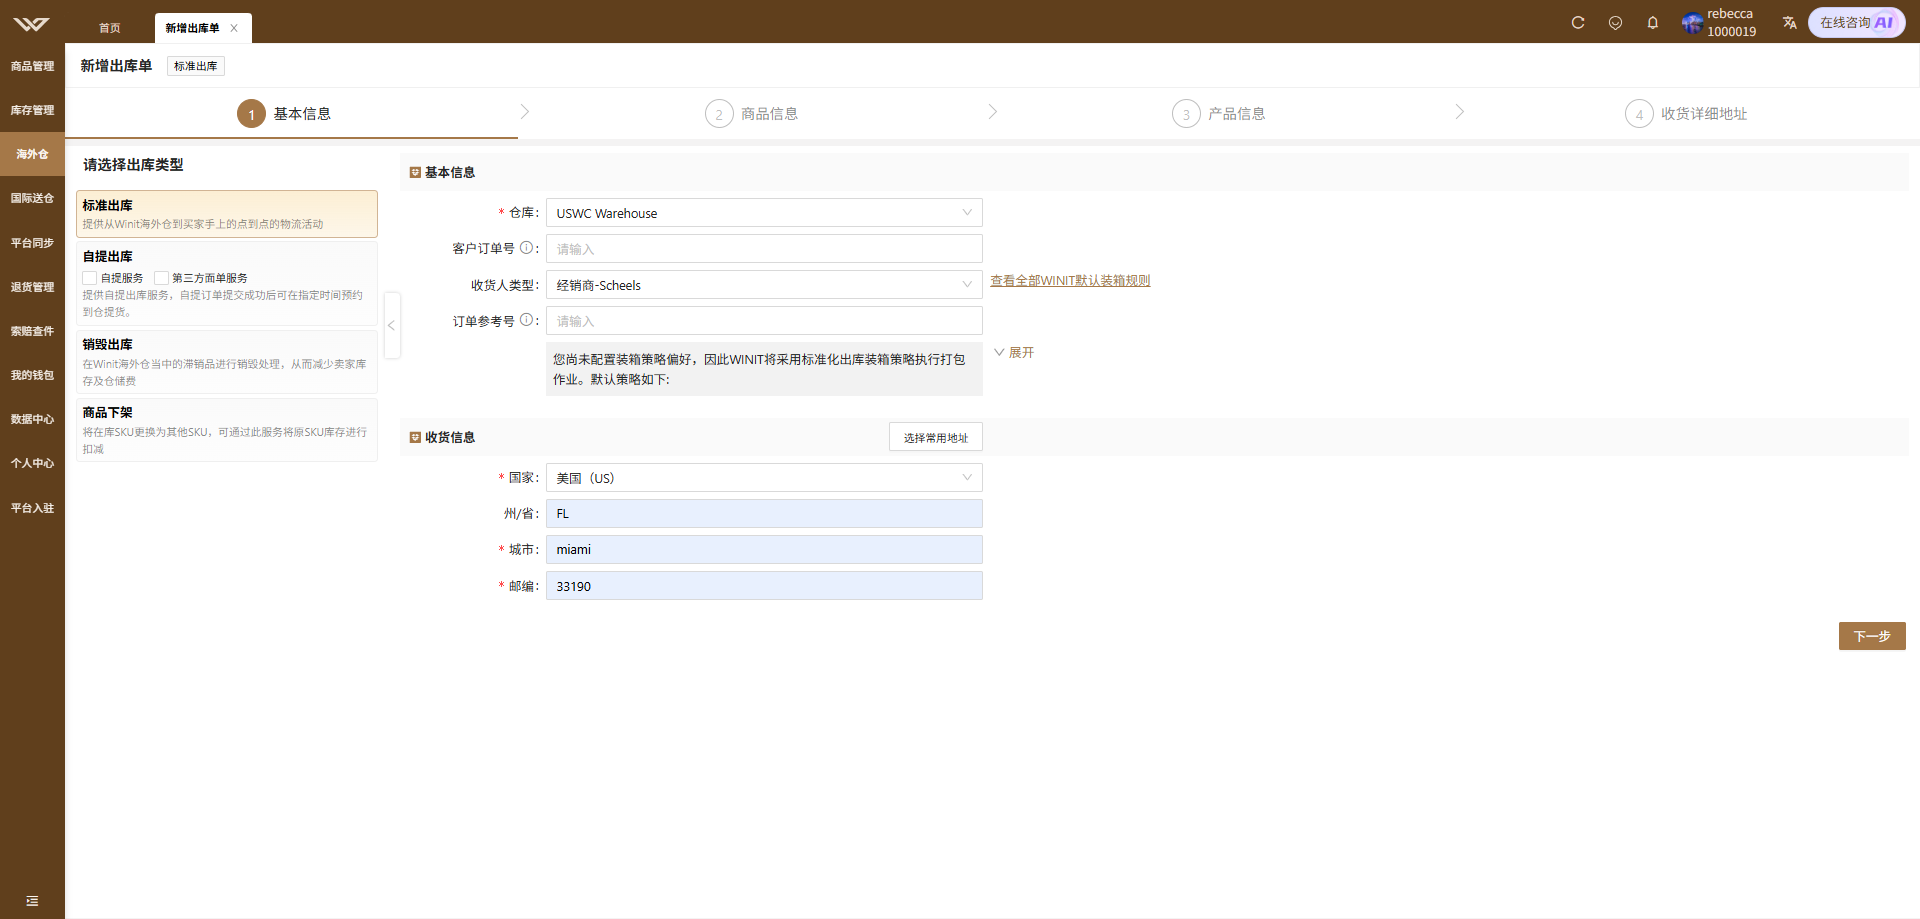
Task: Click the 州/省 field containing FL
Action: (x=764, y=514)
